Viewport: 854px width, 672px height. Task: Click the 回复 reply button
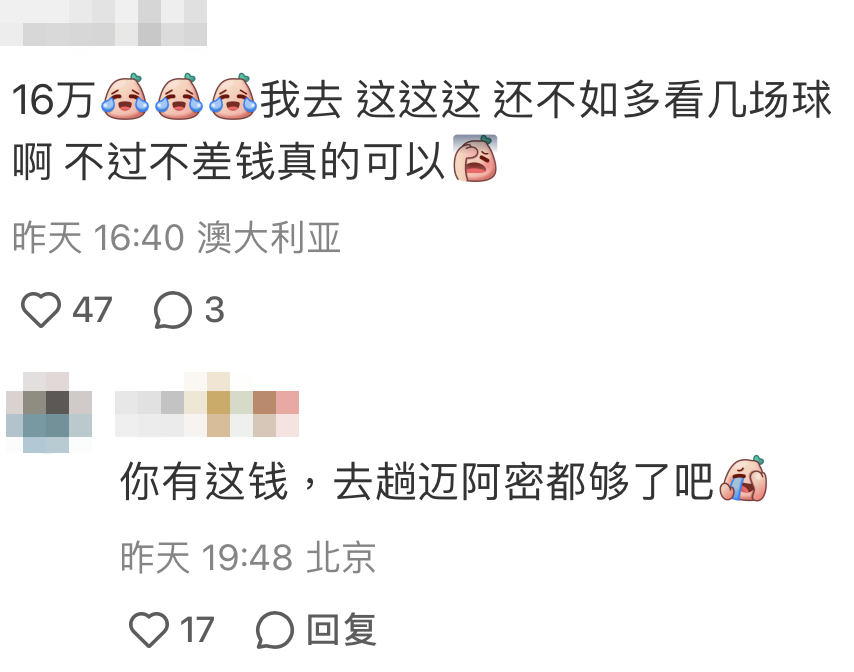coord(341,630)
